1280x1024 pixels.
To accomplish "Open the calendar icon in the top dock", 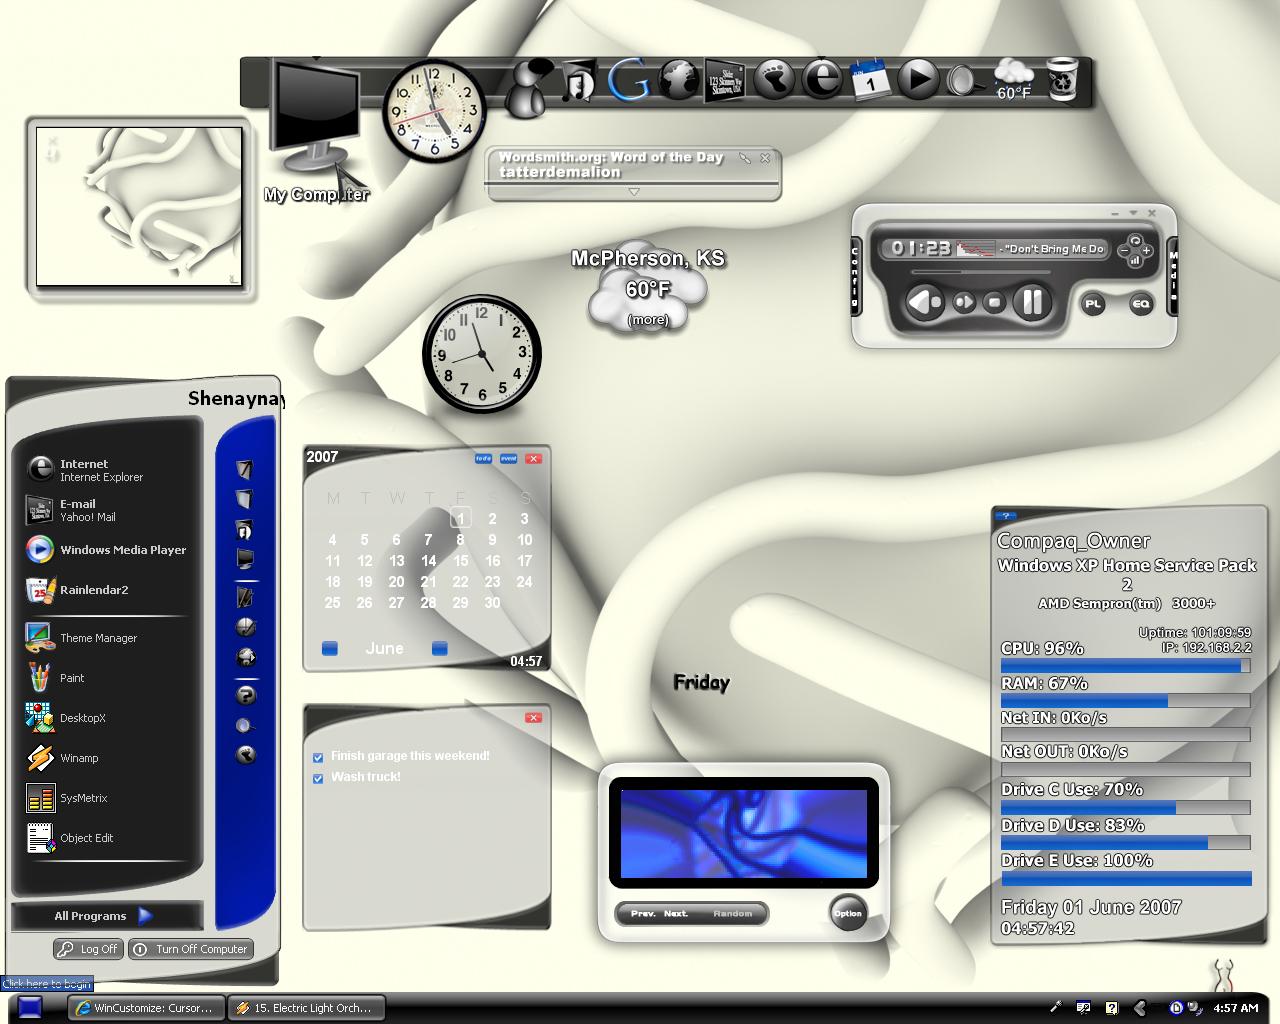I will pos(868,80).
